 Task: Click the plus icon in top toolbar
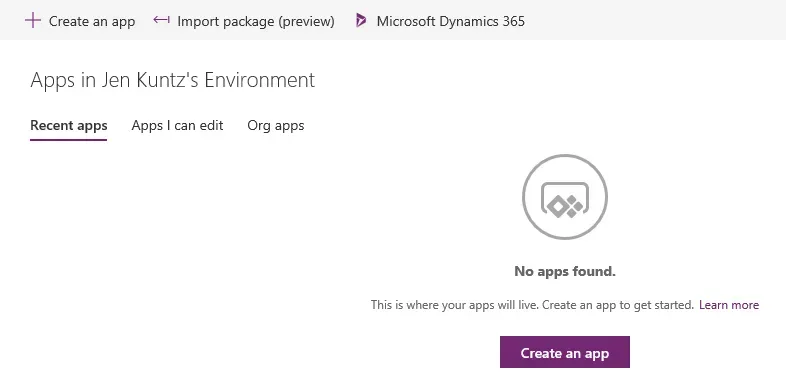coord(33,21)
